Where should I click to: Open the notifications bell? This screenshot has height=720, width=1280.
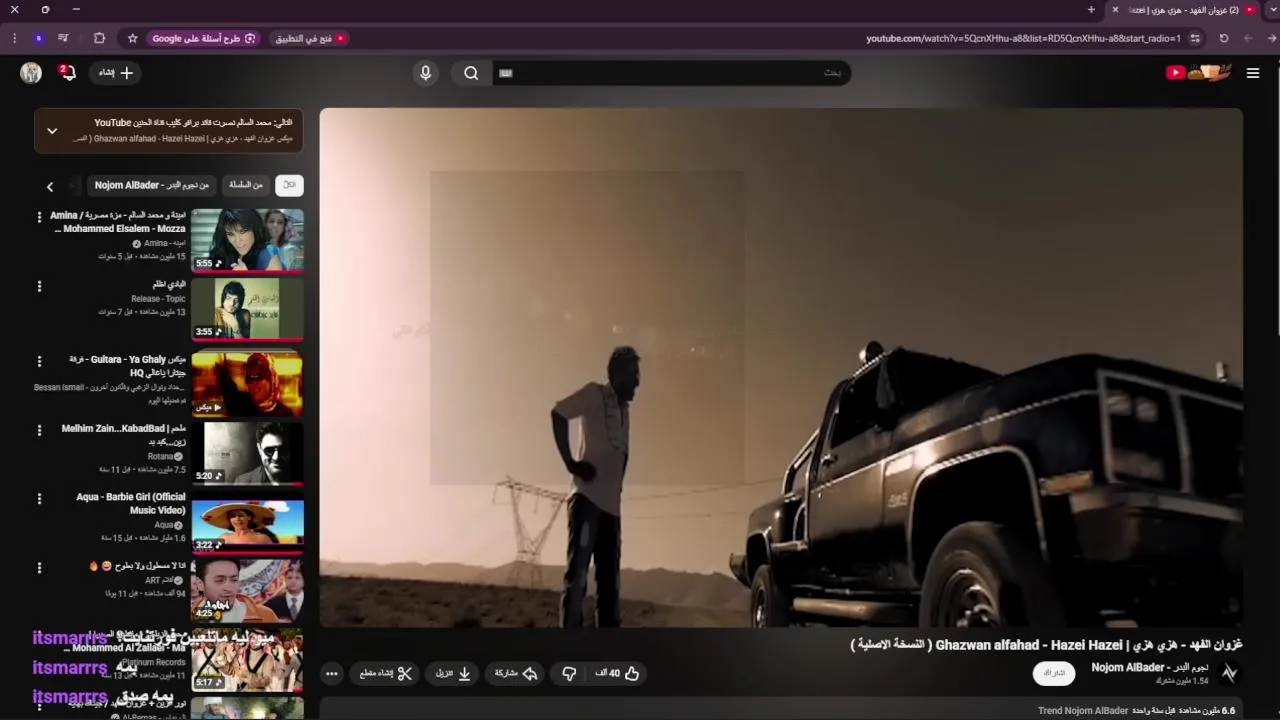[x=67, y=72]
